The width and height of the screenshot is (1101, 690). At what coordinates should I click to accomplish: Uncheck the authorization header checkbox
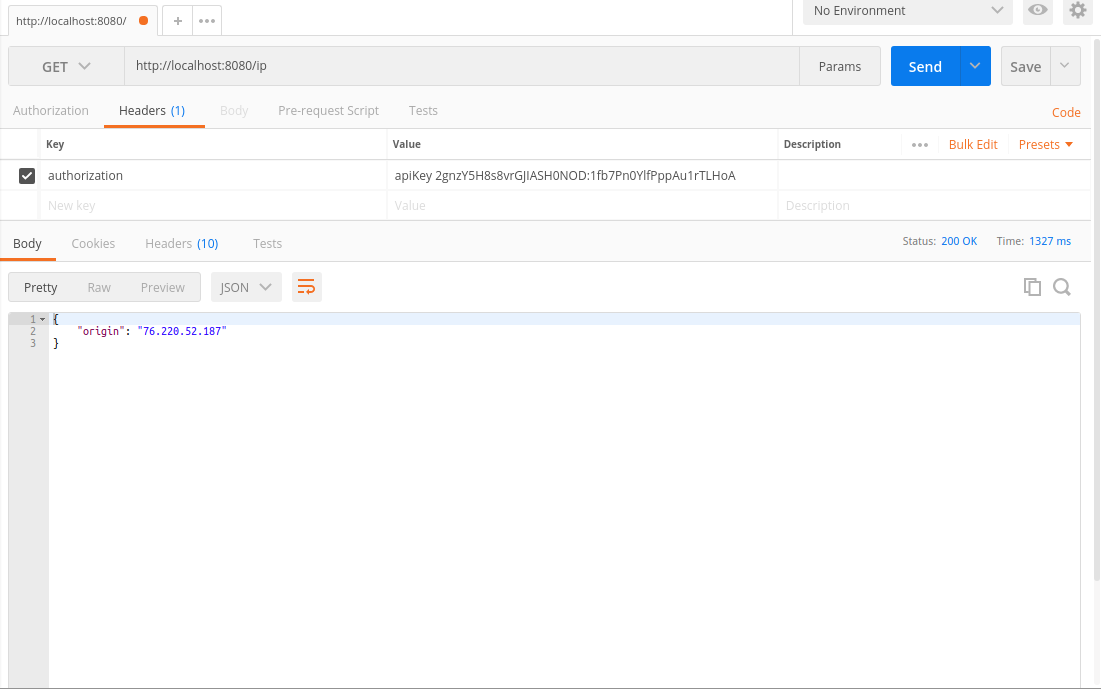(27, 176)
